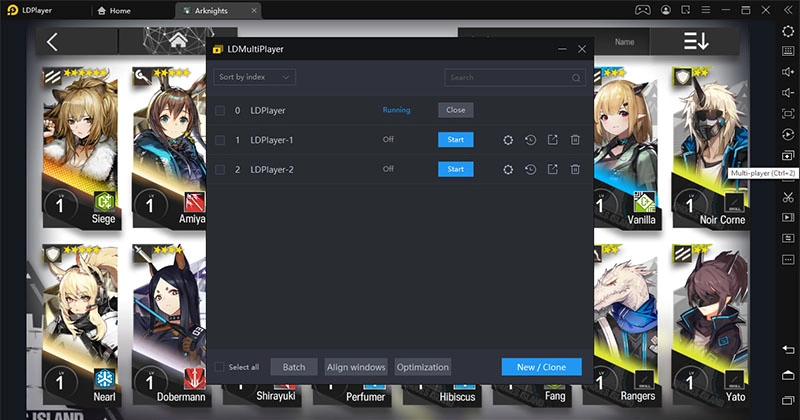This screenshot has height=420, width=800.
Task: Open the synchronizer/operation recorder icon in sidebar
Action: (x=788, y=134)
